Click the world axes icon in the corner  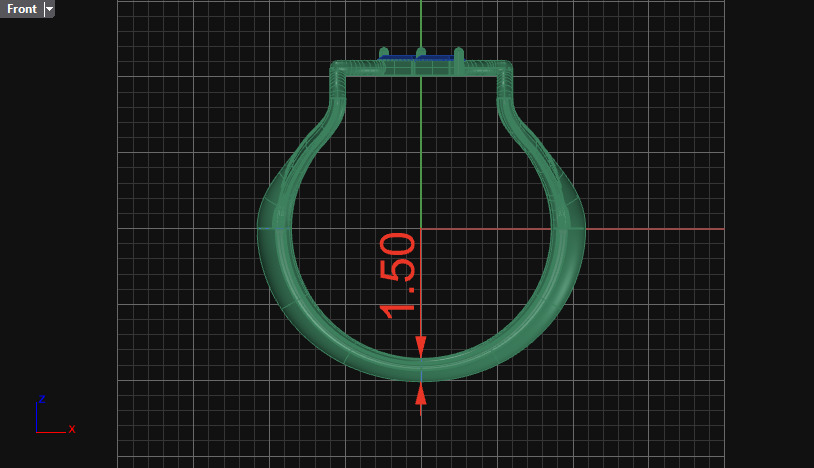click(x=56, y=415)
